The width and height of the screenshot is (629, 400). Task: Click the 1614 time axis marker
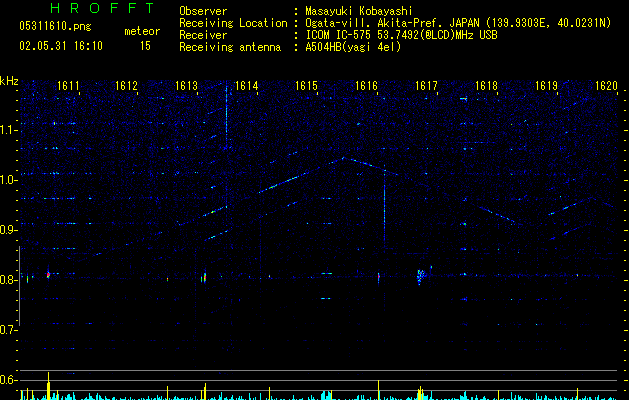click(246, 86)
